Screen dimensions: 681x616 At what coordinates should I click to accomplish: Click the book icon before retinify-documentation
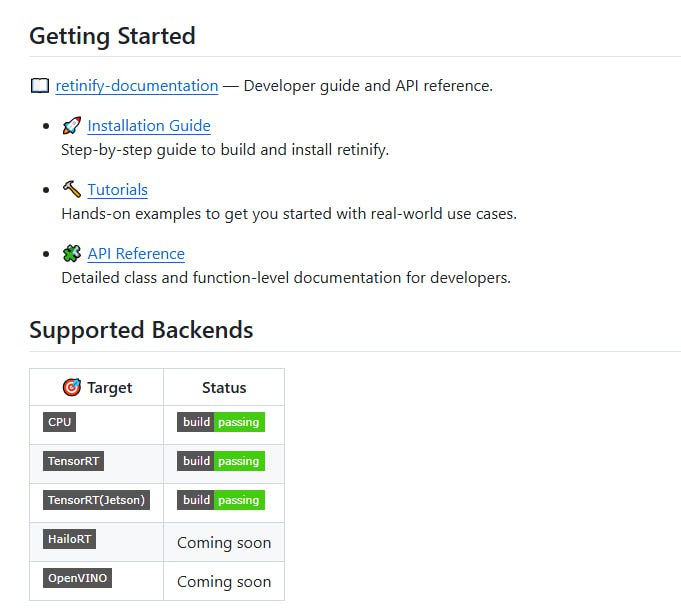pyautogui.click(x=40, y=86)
